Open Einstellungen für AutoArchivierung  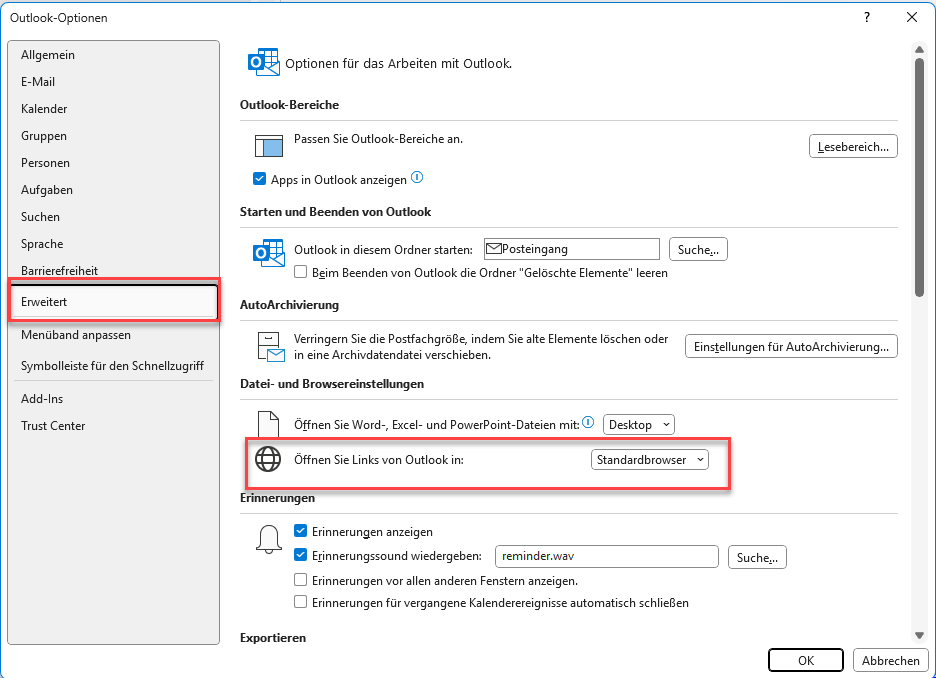[790, 347]
